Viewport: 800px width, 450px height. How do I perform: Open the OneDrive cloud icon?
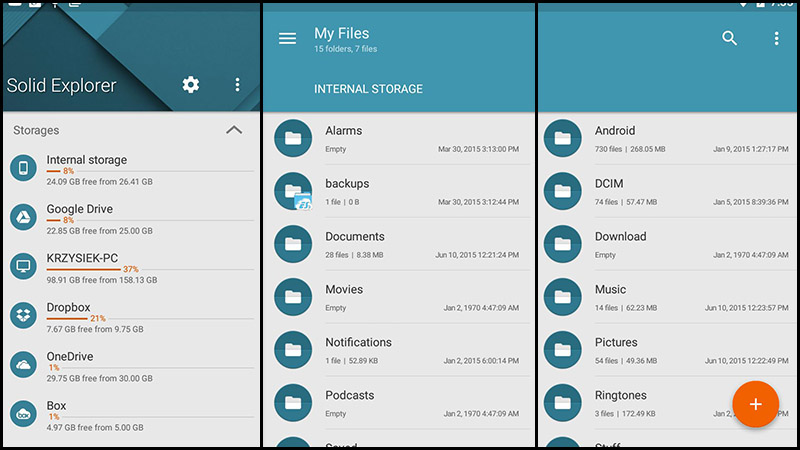[24, 364]
